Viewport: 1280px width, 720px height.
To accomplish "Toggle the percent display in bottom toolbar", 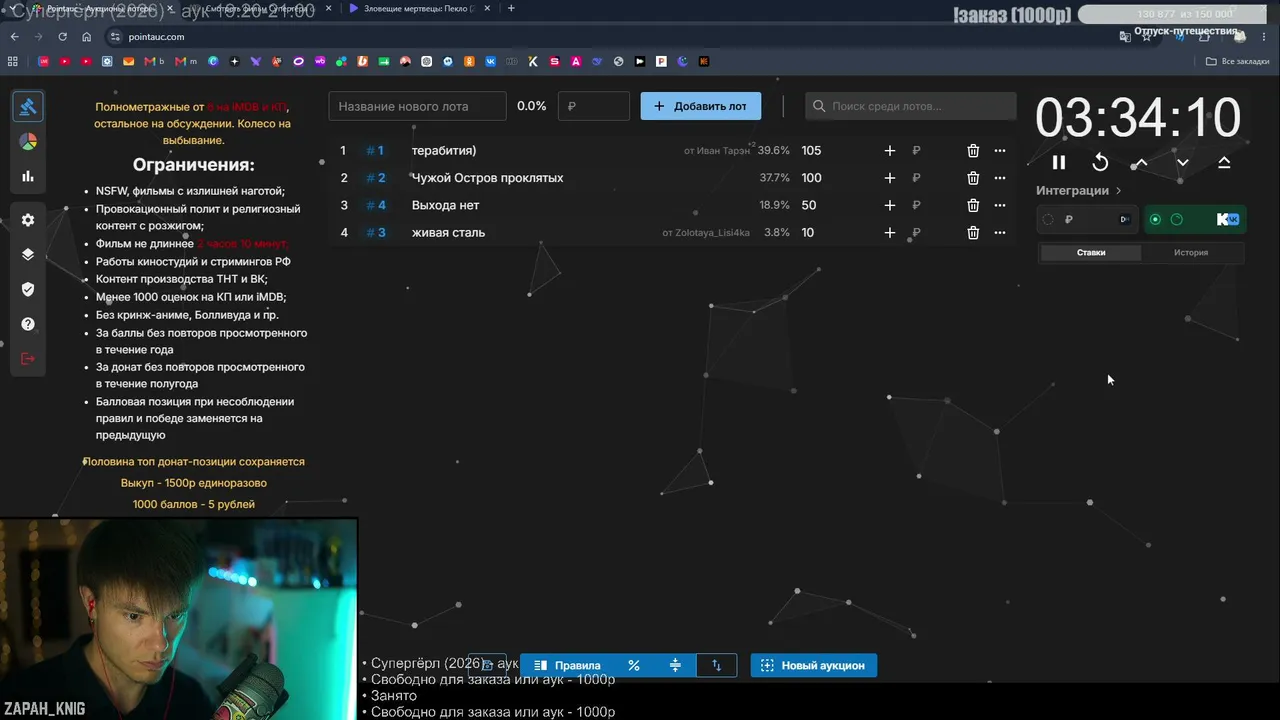I will [634, 665].
